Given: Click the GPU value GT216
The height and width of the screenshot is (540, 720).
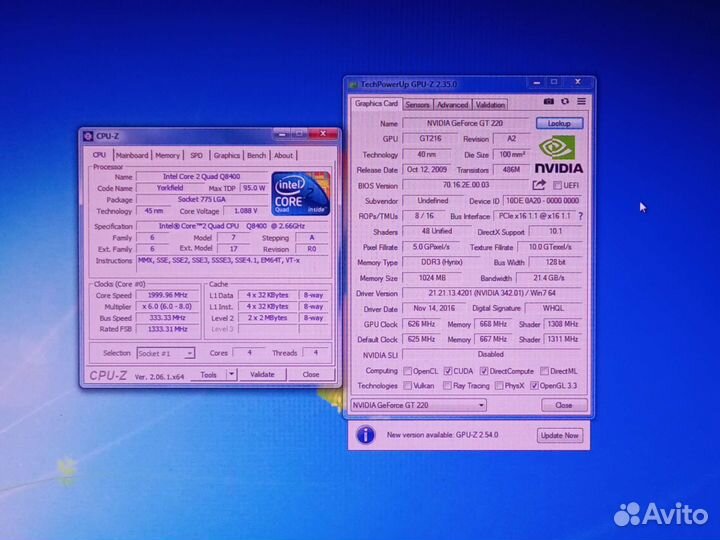Looking at the screenshot, I should 430,139.
